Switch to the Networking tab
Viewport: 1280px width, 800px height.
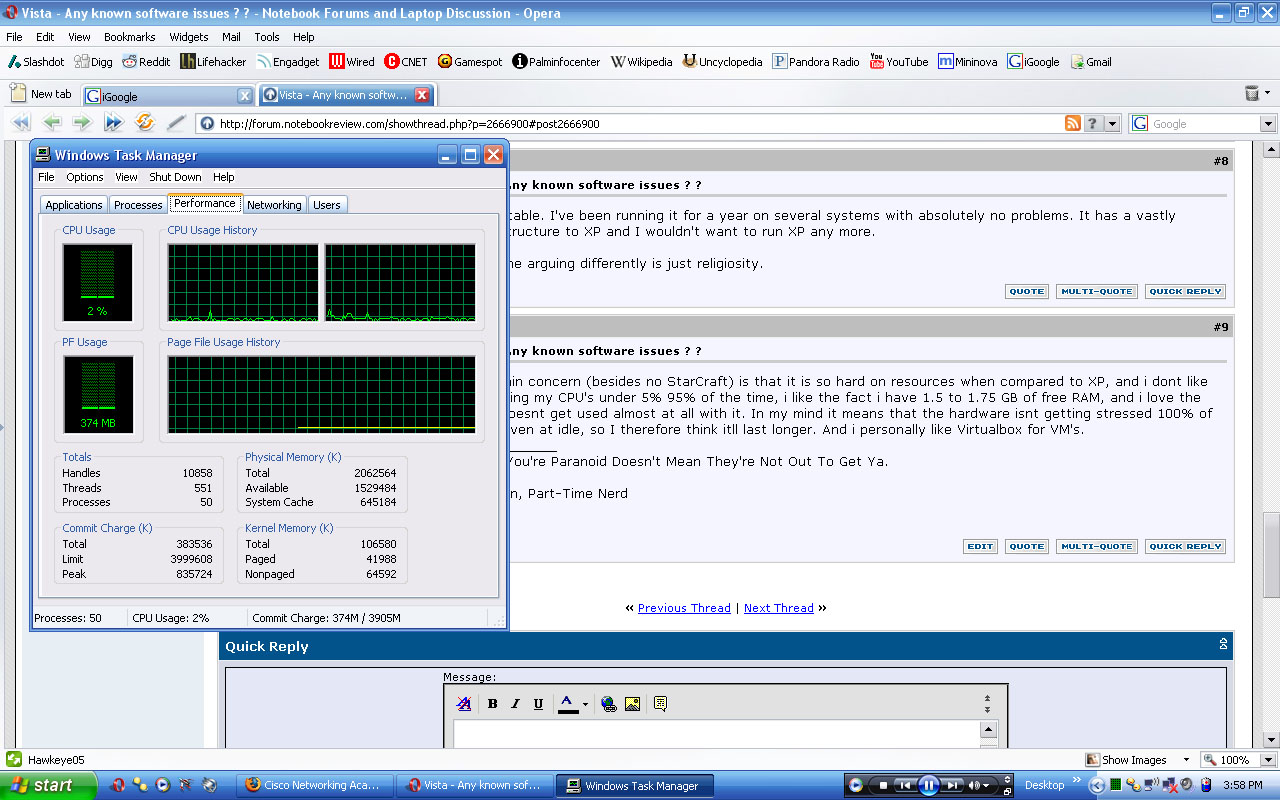pos(274,204)
